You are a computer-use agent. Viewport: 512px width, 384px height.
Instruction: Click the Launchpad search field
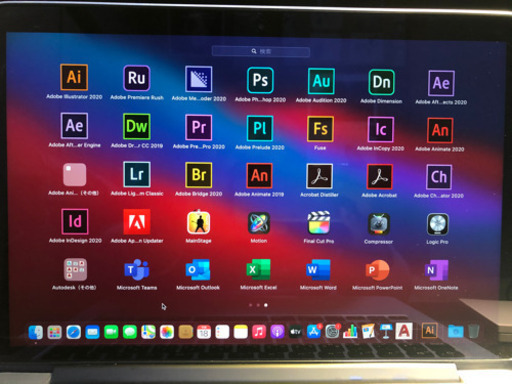click(261, 51)
